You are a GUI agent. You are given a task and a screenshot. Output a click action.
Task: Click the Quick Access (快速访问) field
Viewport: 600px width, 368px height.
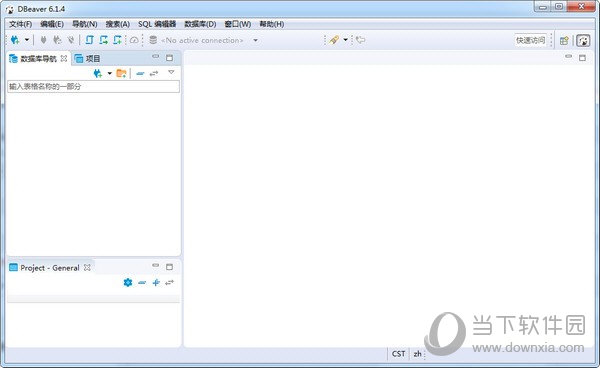pos(530,40)
